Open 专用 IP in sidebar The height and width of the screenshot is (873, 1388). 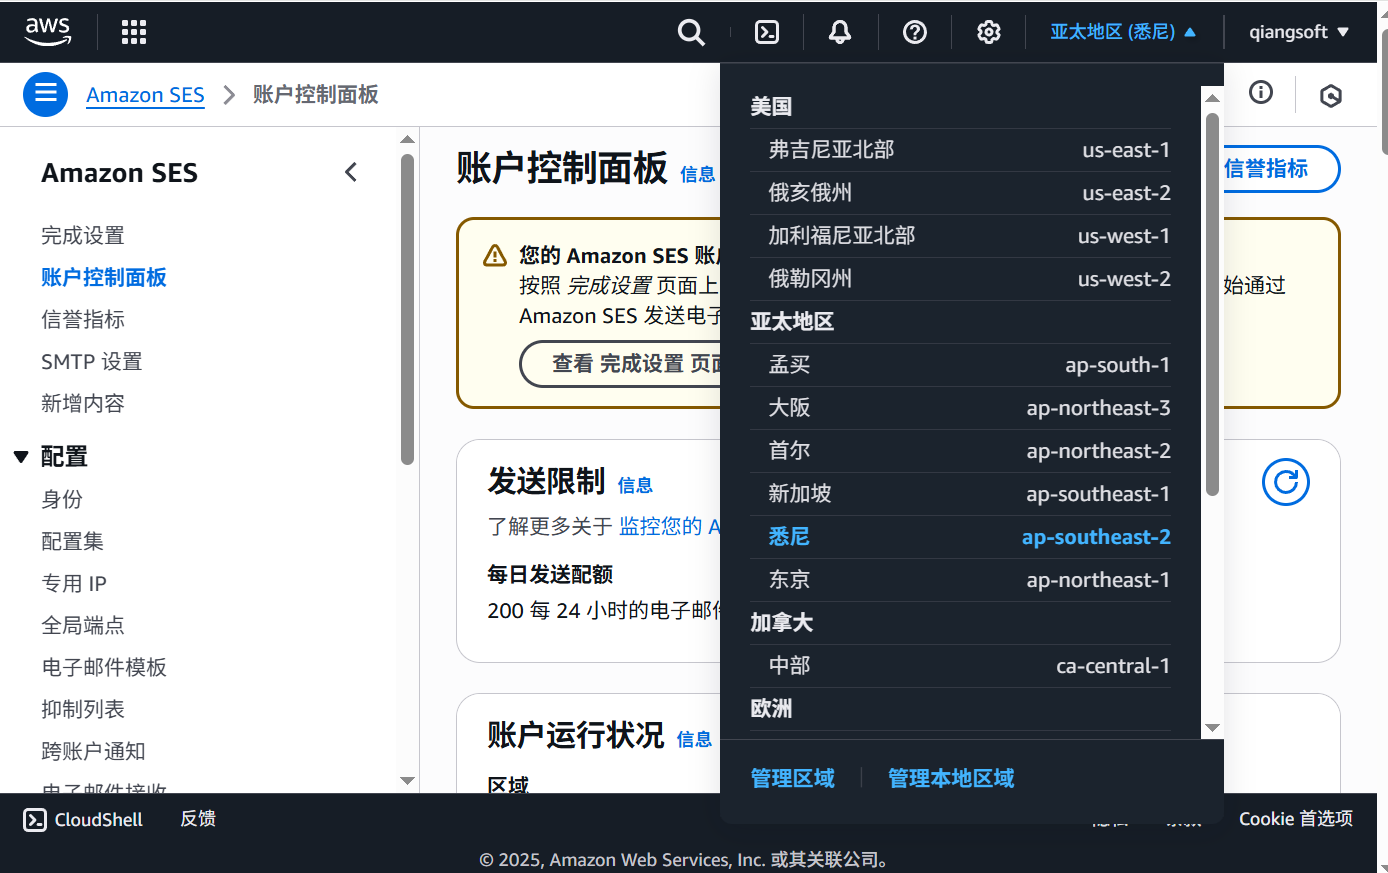pos(74,584)
